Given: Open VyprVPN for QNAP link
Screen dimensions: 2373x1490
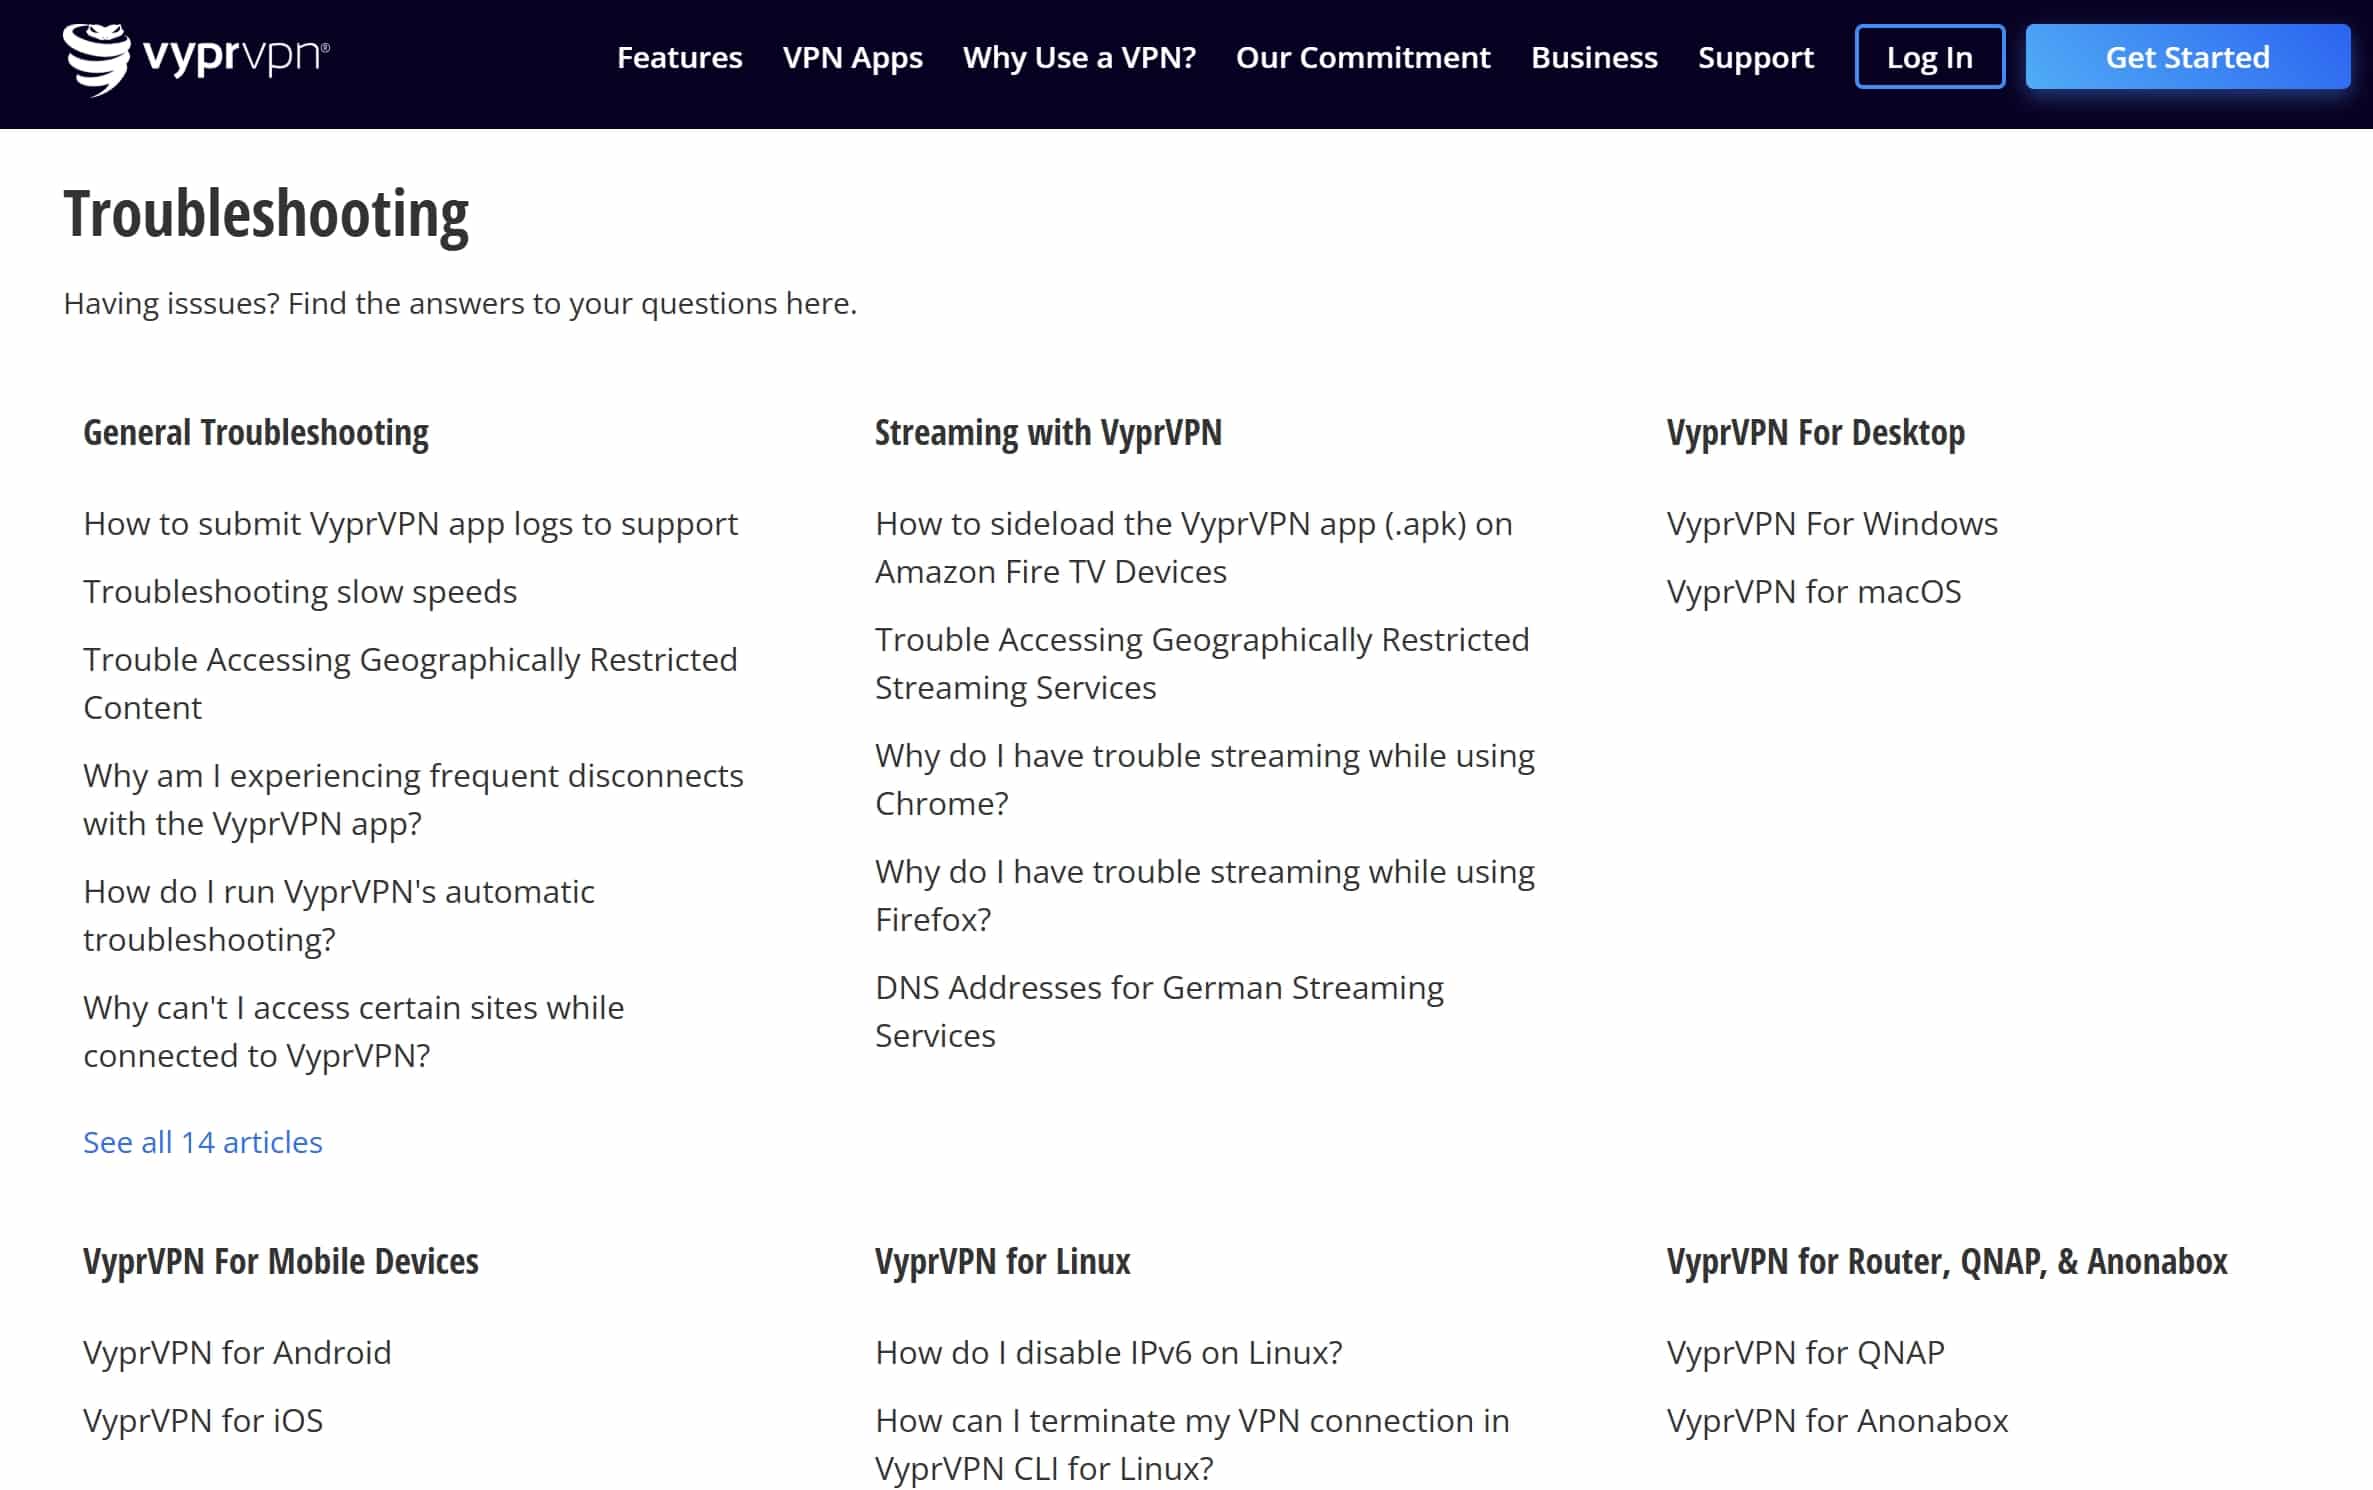Looking at the screenshot, I should 1806,1353.
